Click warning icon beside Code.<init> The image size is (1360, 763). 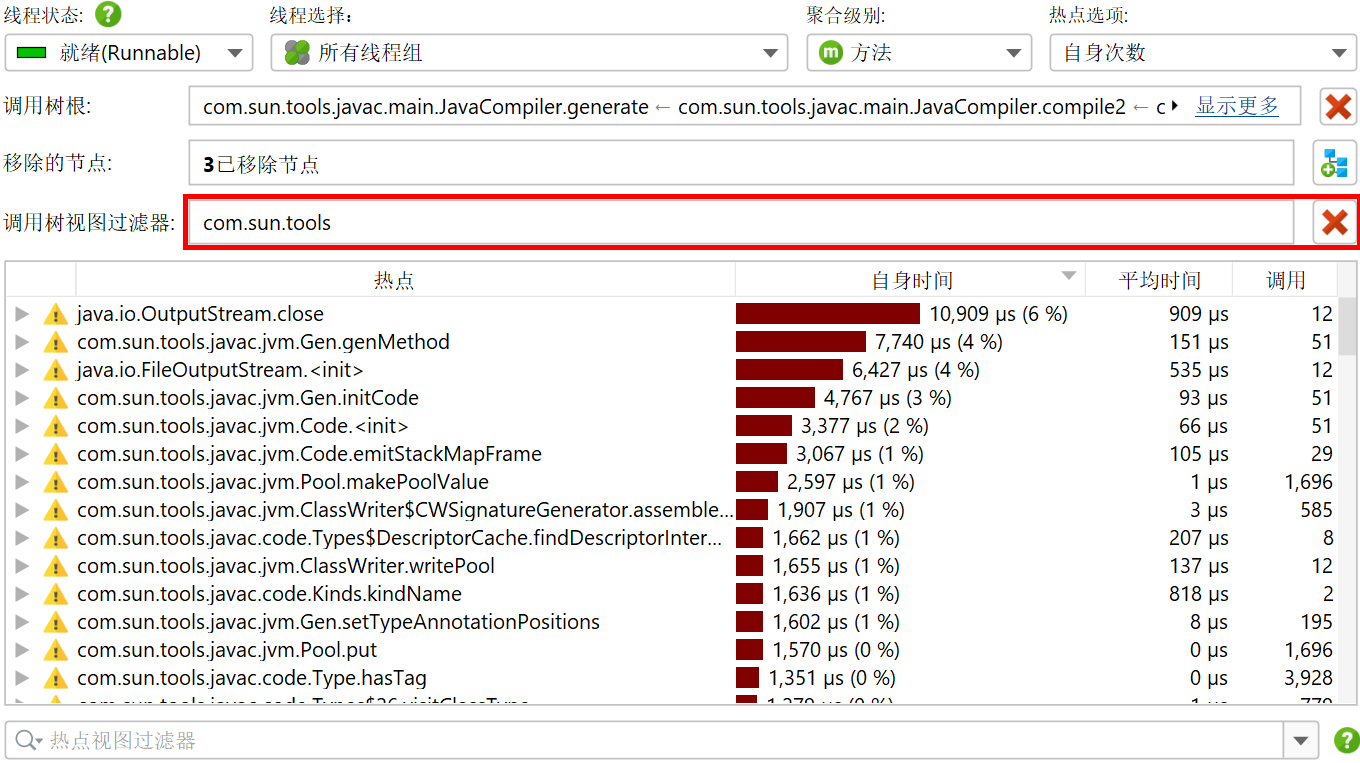pyautogui.click(x=55, y=426)
